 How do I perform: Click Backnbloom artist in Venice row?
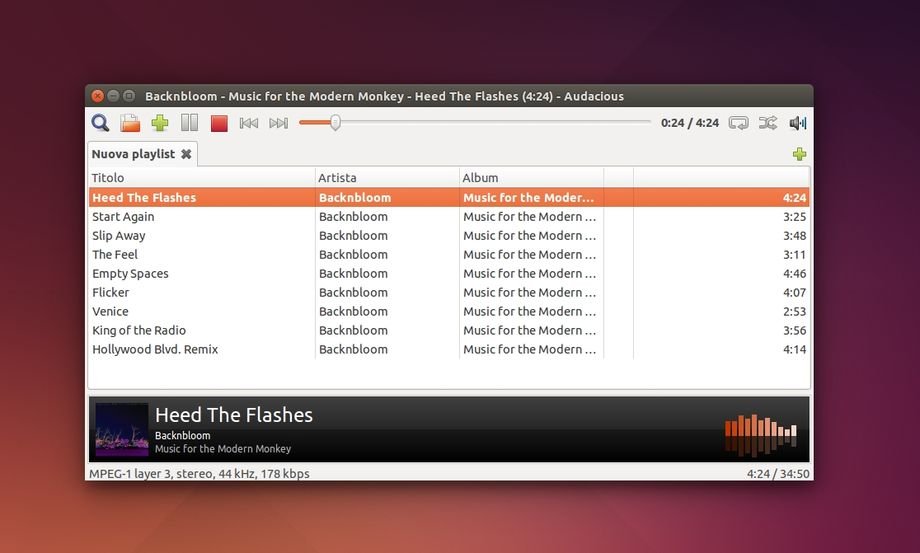353,311
